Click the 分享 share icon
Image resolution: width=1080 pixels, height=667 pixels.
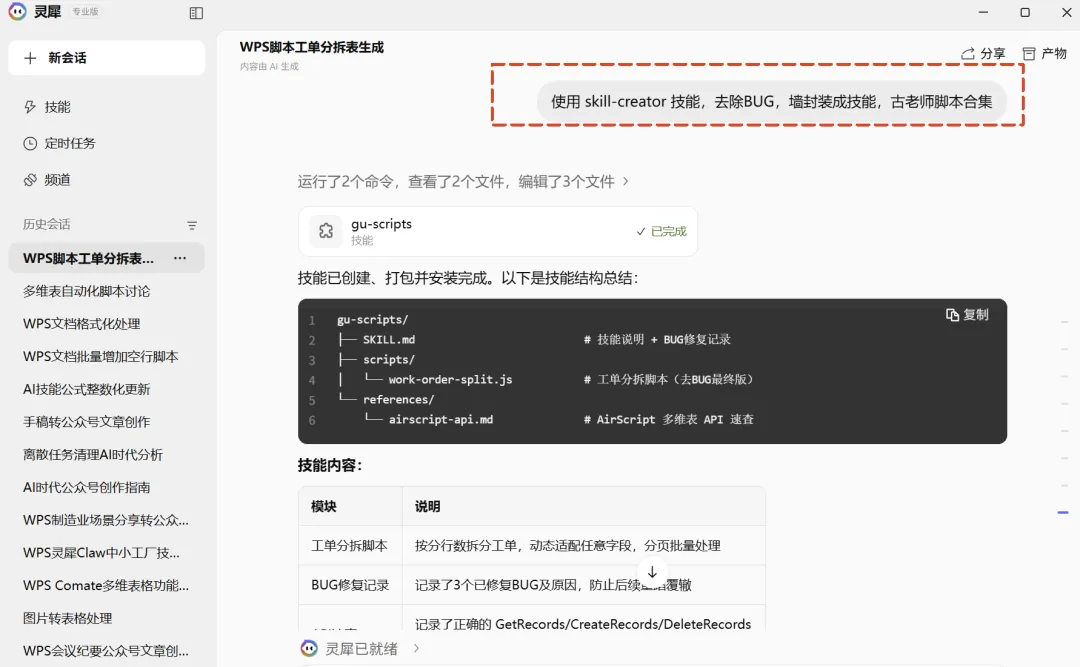pyautogui.click(x=968, y=54)
